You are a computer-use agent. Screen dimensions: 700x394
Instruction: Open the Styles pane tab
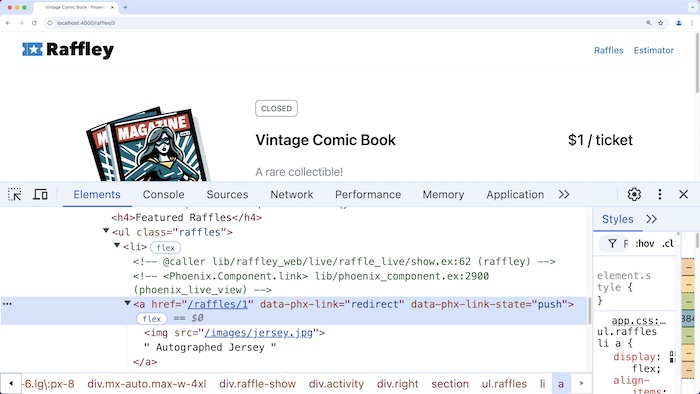617,219
